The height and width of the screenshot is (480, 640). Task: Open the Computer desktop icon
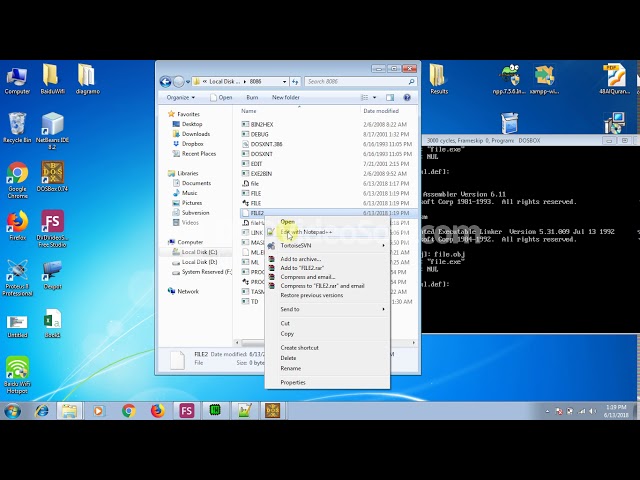tap(17, 81)
